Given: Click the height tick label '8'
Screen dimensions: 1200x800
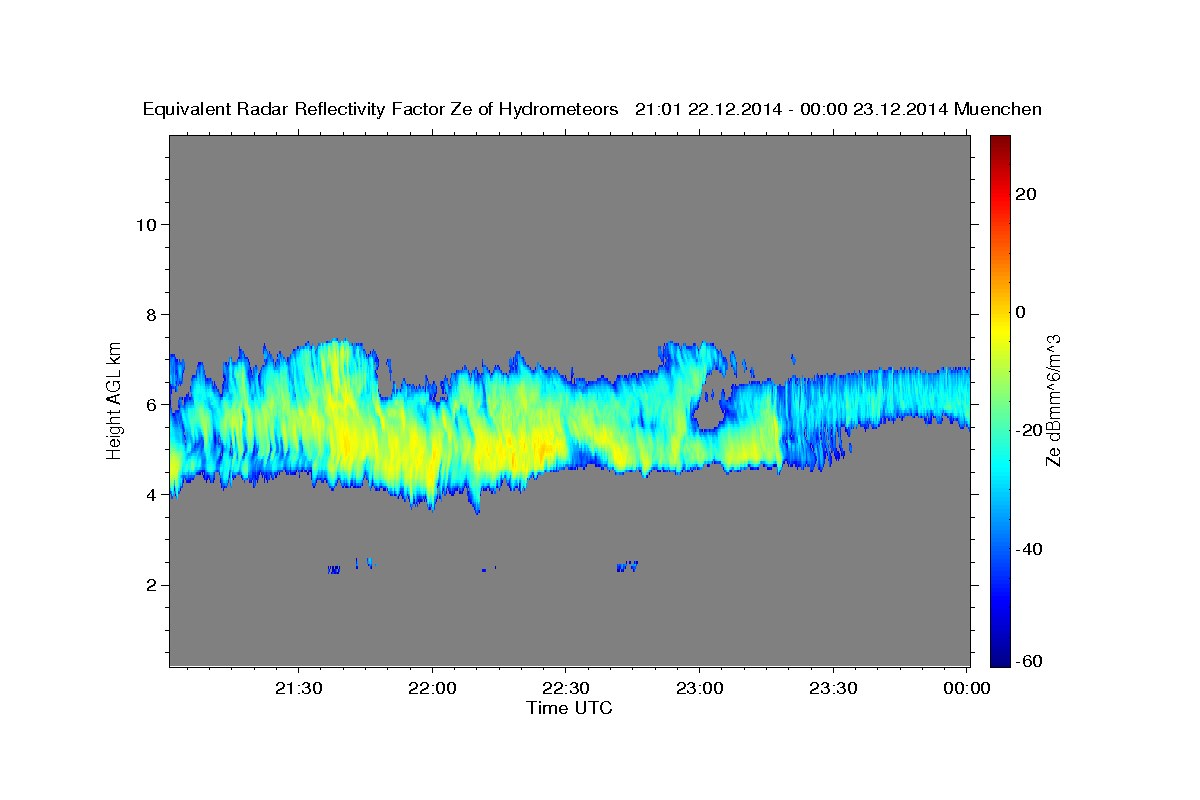Looking at the screenshot, I should coord(150,314).
